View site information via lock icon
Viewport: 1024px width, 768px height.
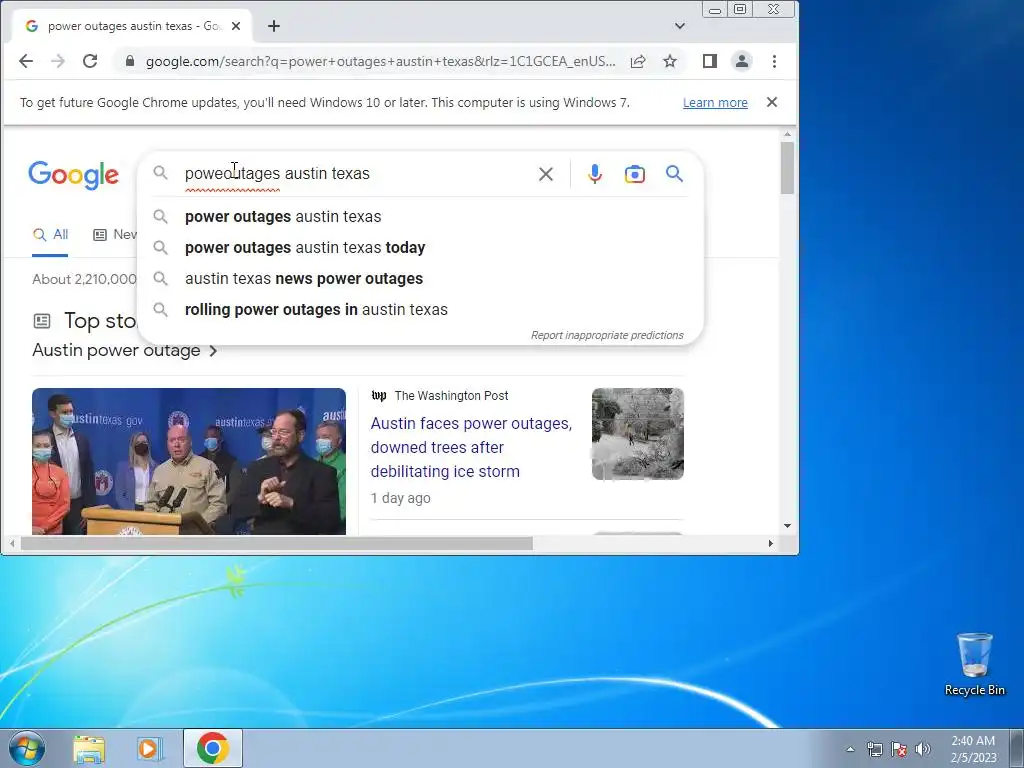coord(130,61)
